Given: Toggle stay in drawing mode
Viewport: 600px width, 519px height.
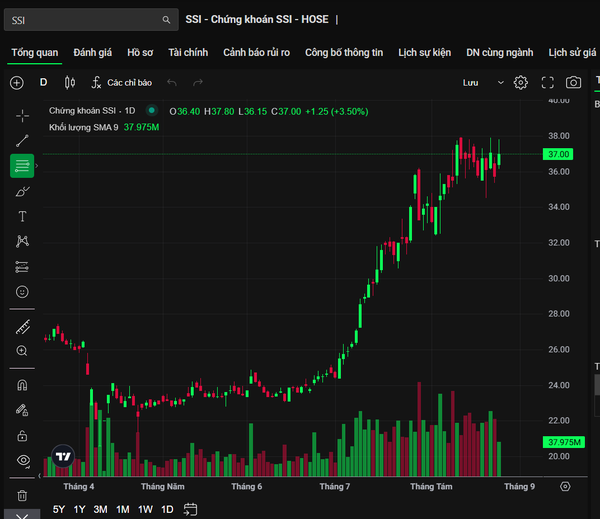Looking at the screenshot, I should 22,410.
